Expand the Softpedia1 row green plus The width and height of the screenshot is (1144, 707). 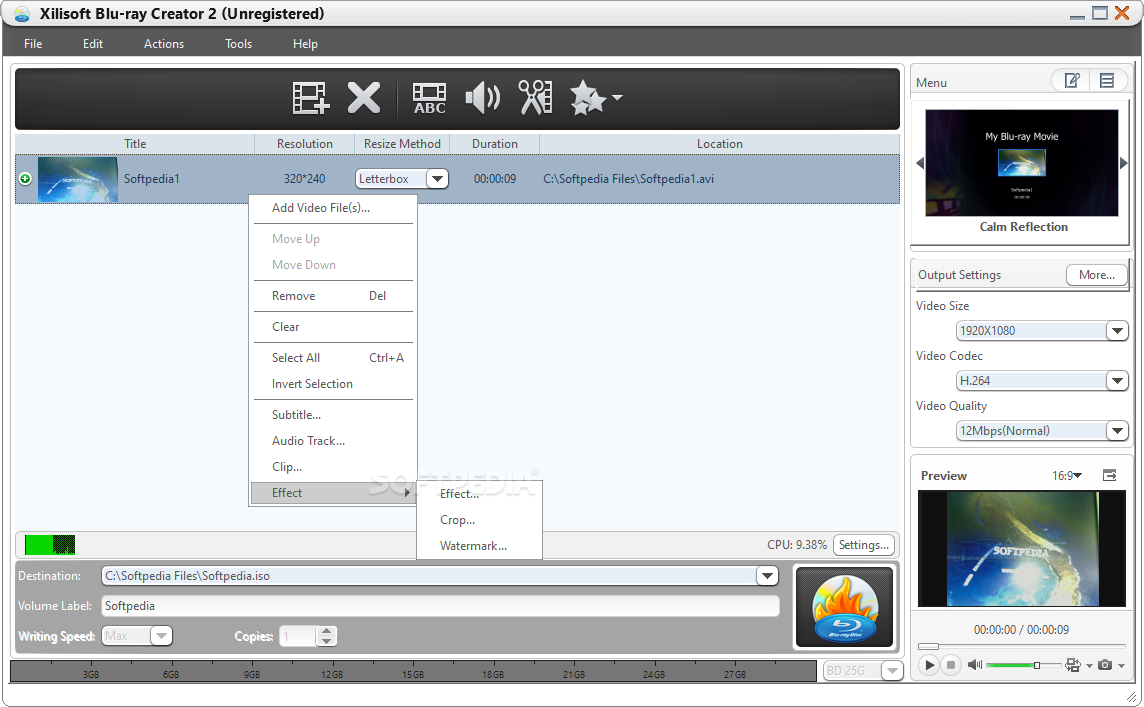pos(26,179)
